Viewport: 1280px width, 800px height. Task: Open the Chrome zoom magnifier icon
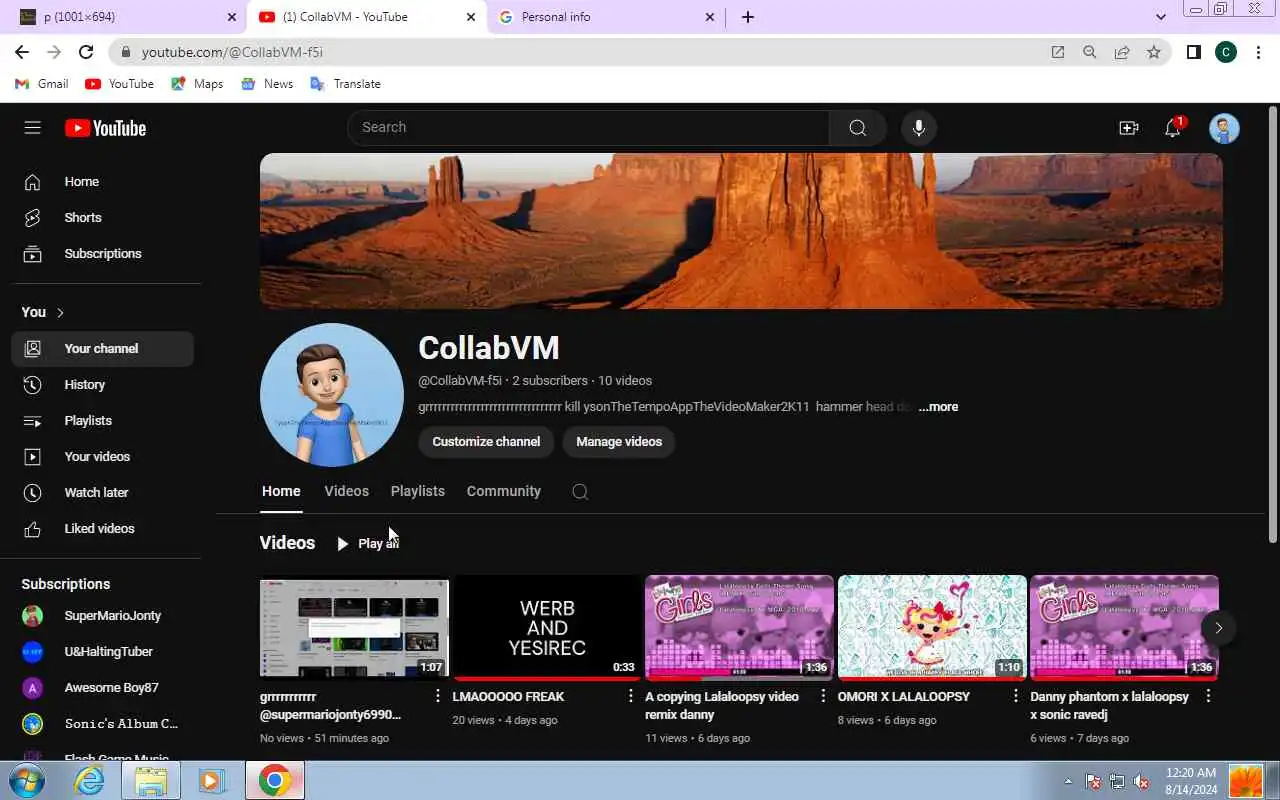[1090, 52]
